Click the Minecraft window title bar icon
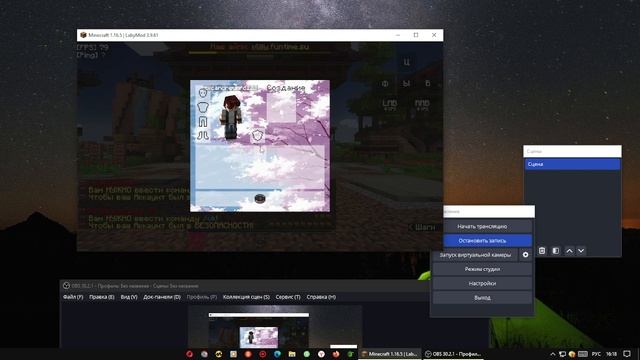Screen dimensions: 640x360 (83, 35)
